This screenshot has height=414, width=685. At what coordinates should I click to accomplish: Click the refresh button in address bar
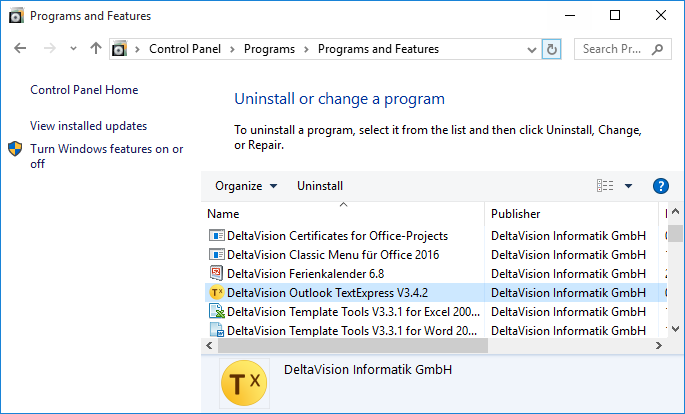(552, 49)
